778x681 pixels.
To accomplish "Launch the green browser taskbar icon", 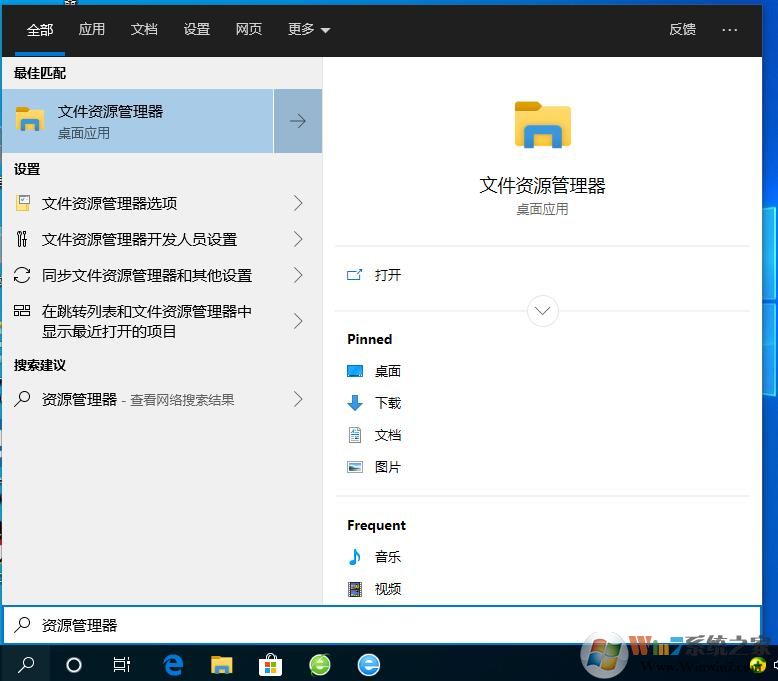I will coord(320,665).
